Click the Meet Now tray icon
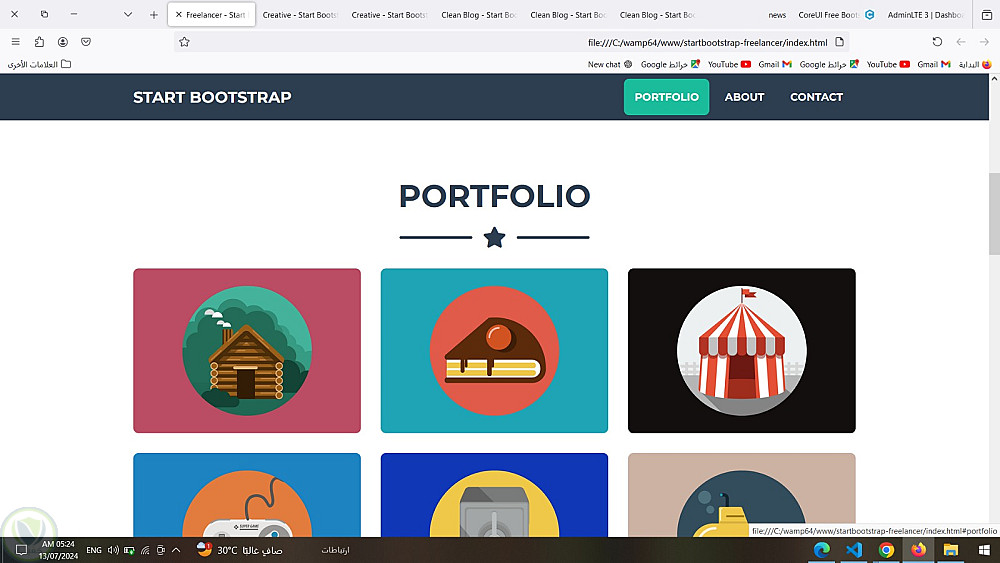The width and height of the screenshot is (1000, 563). coord(161,550)
